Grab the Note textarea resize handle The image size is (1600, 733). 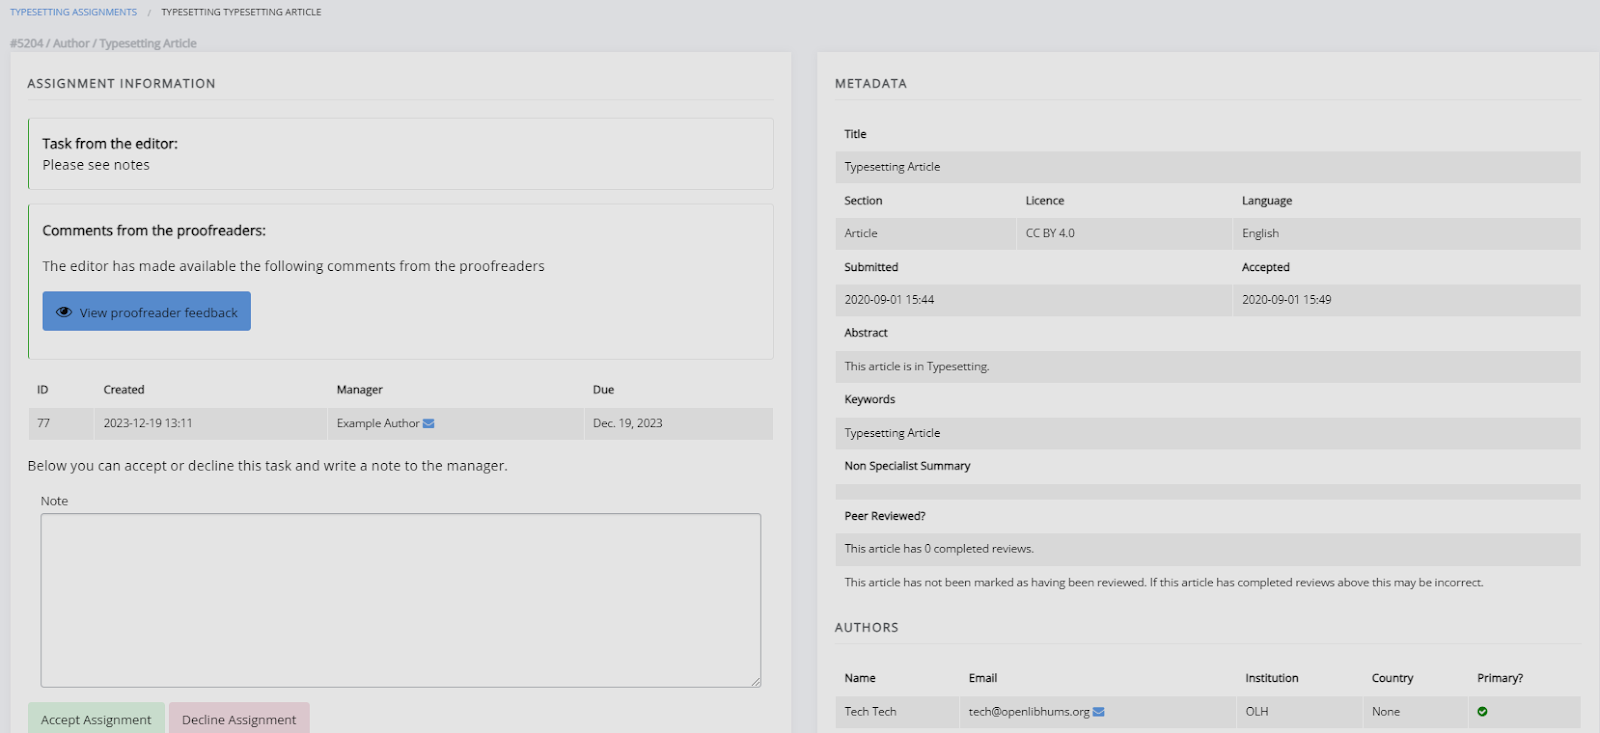756,682
